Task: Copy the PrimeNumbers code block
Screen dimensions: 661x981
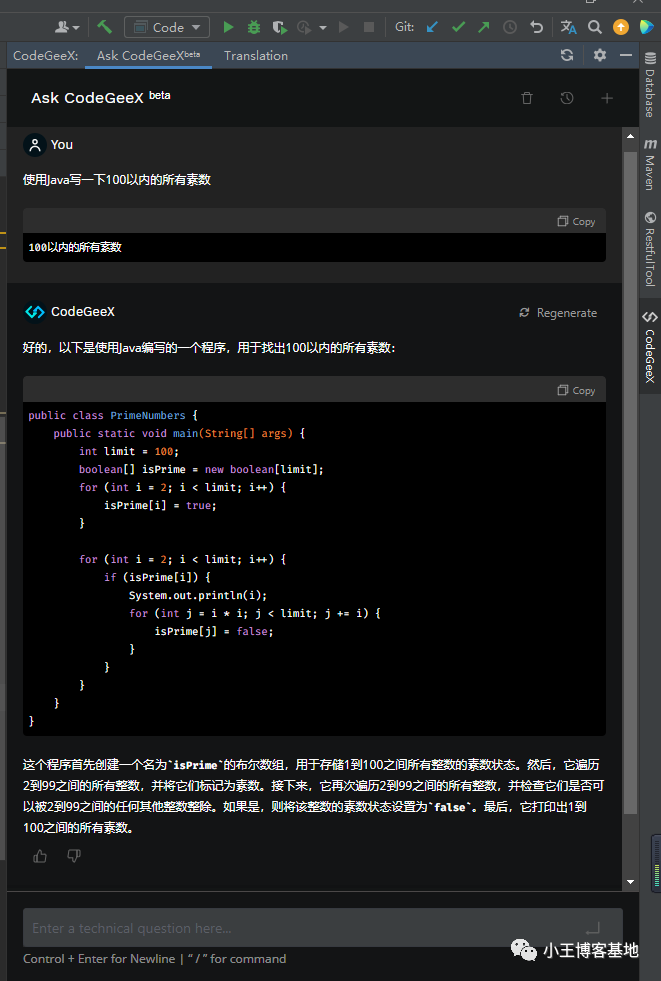Action: 577,390
